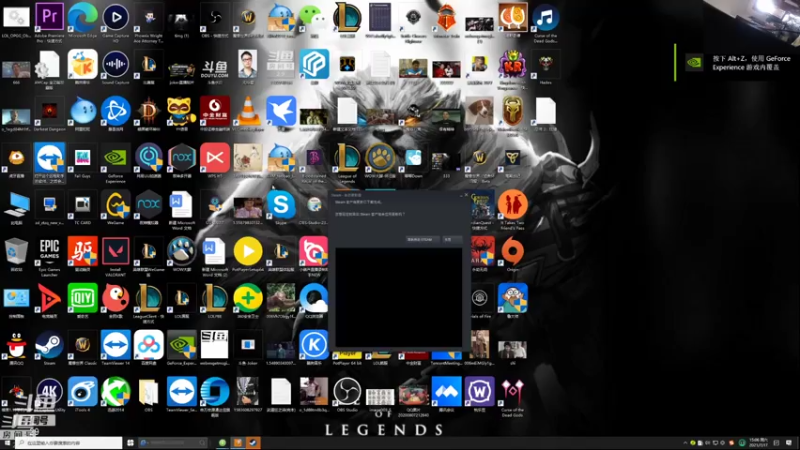Click the dark search field in the taskbar
This screenshot has height=450, width=800.
pyautogui.click(x=173, y=443)
